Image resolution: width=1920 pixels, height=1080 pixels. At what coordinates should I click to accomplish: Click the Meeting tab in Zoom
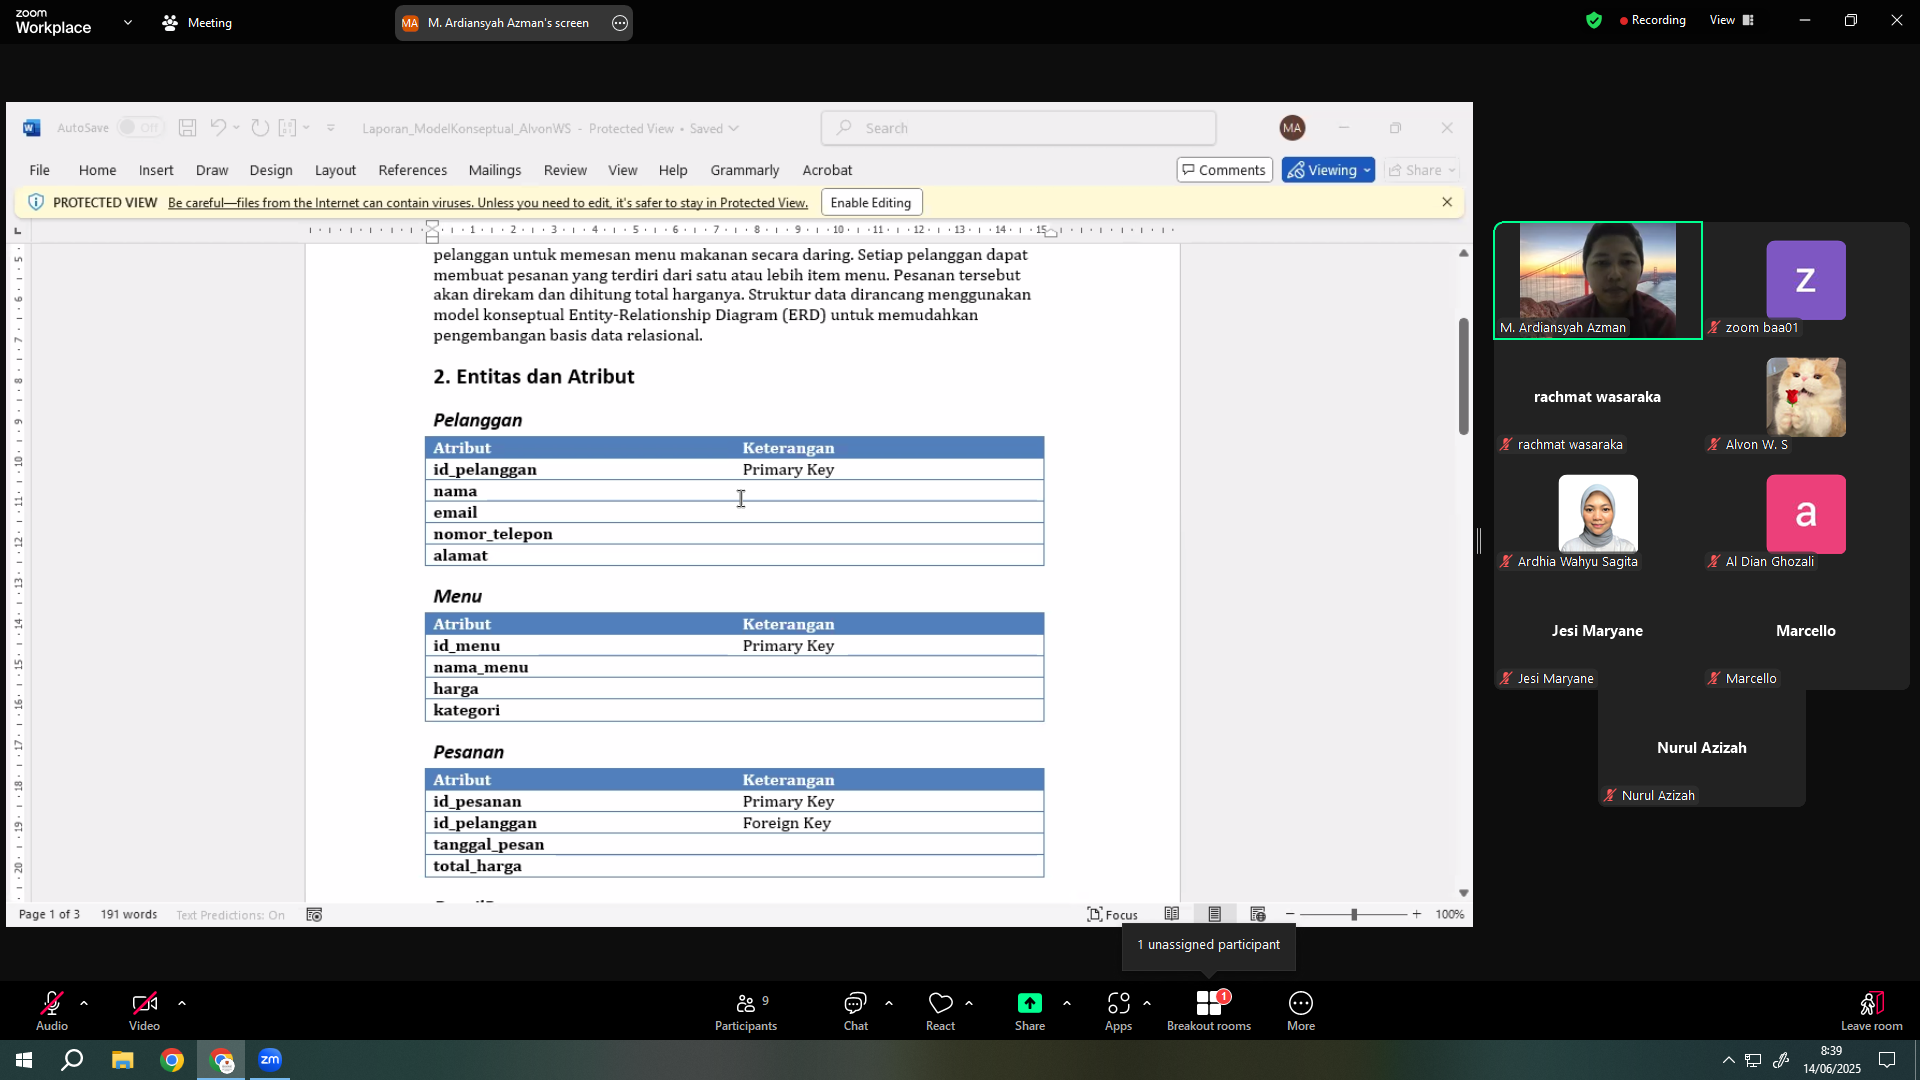[x=197, y=22]
